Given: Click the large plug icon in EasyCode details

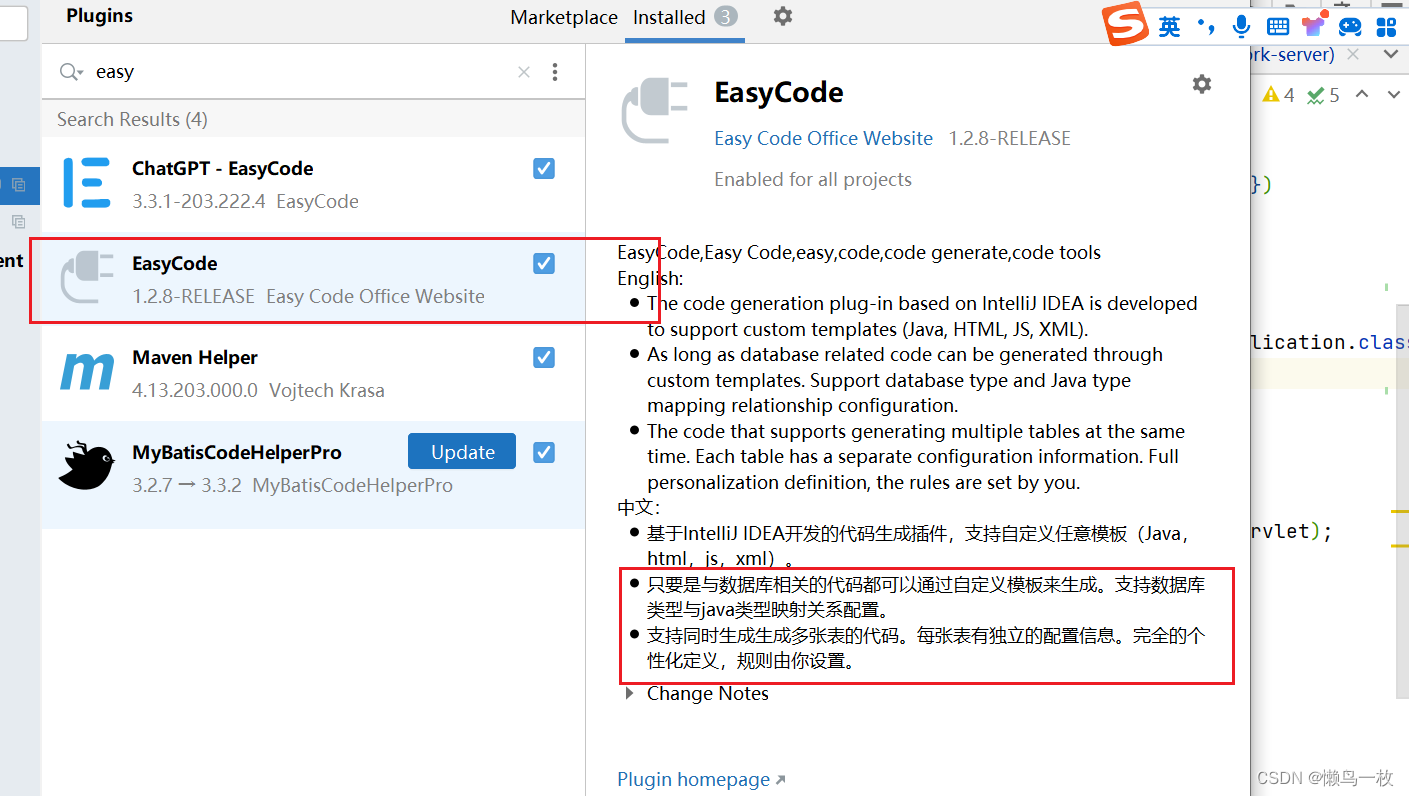Looking at the screenshot, I should point(655,112).
